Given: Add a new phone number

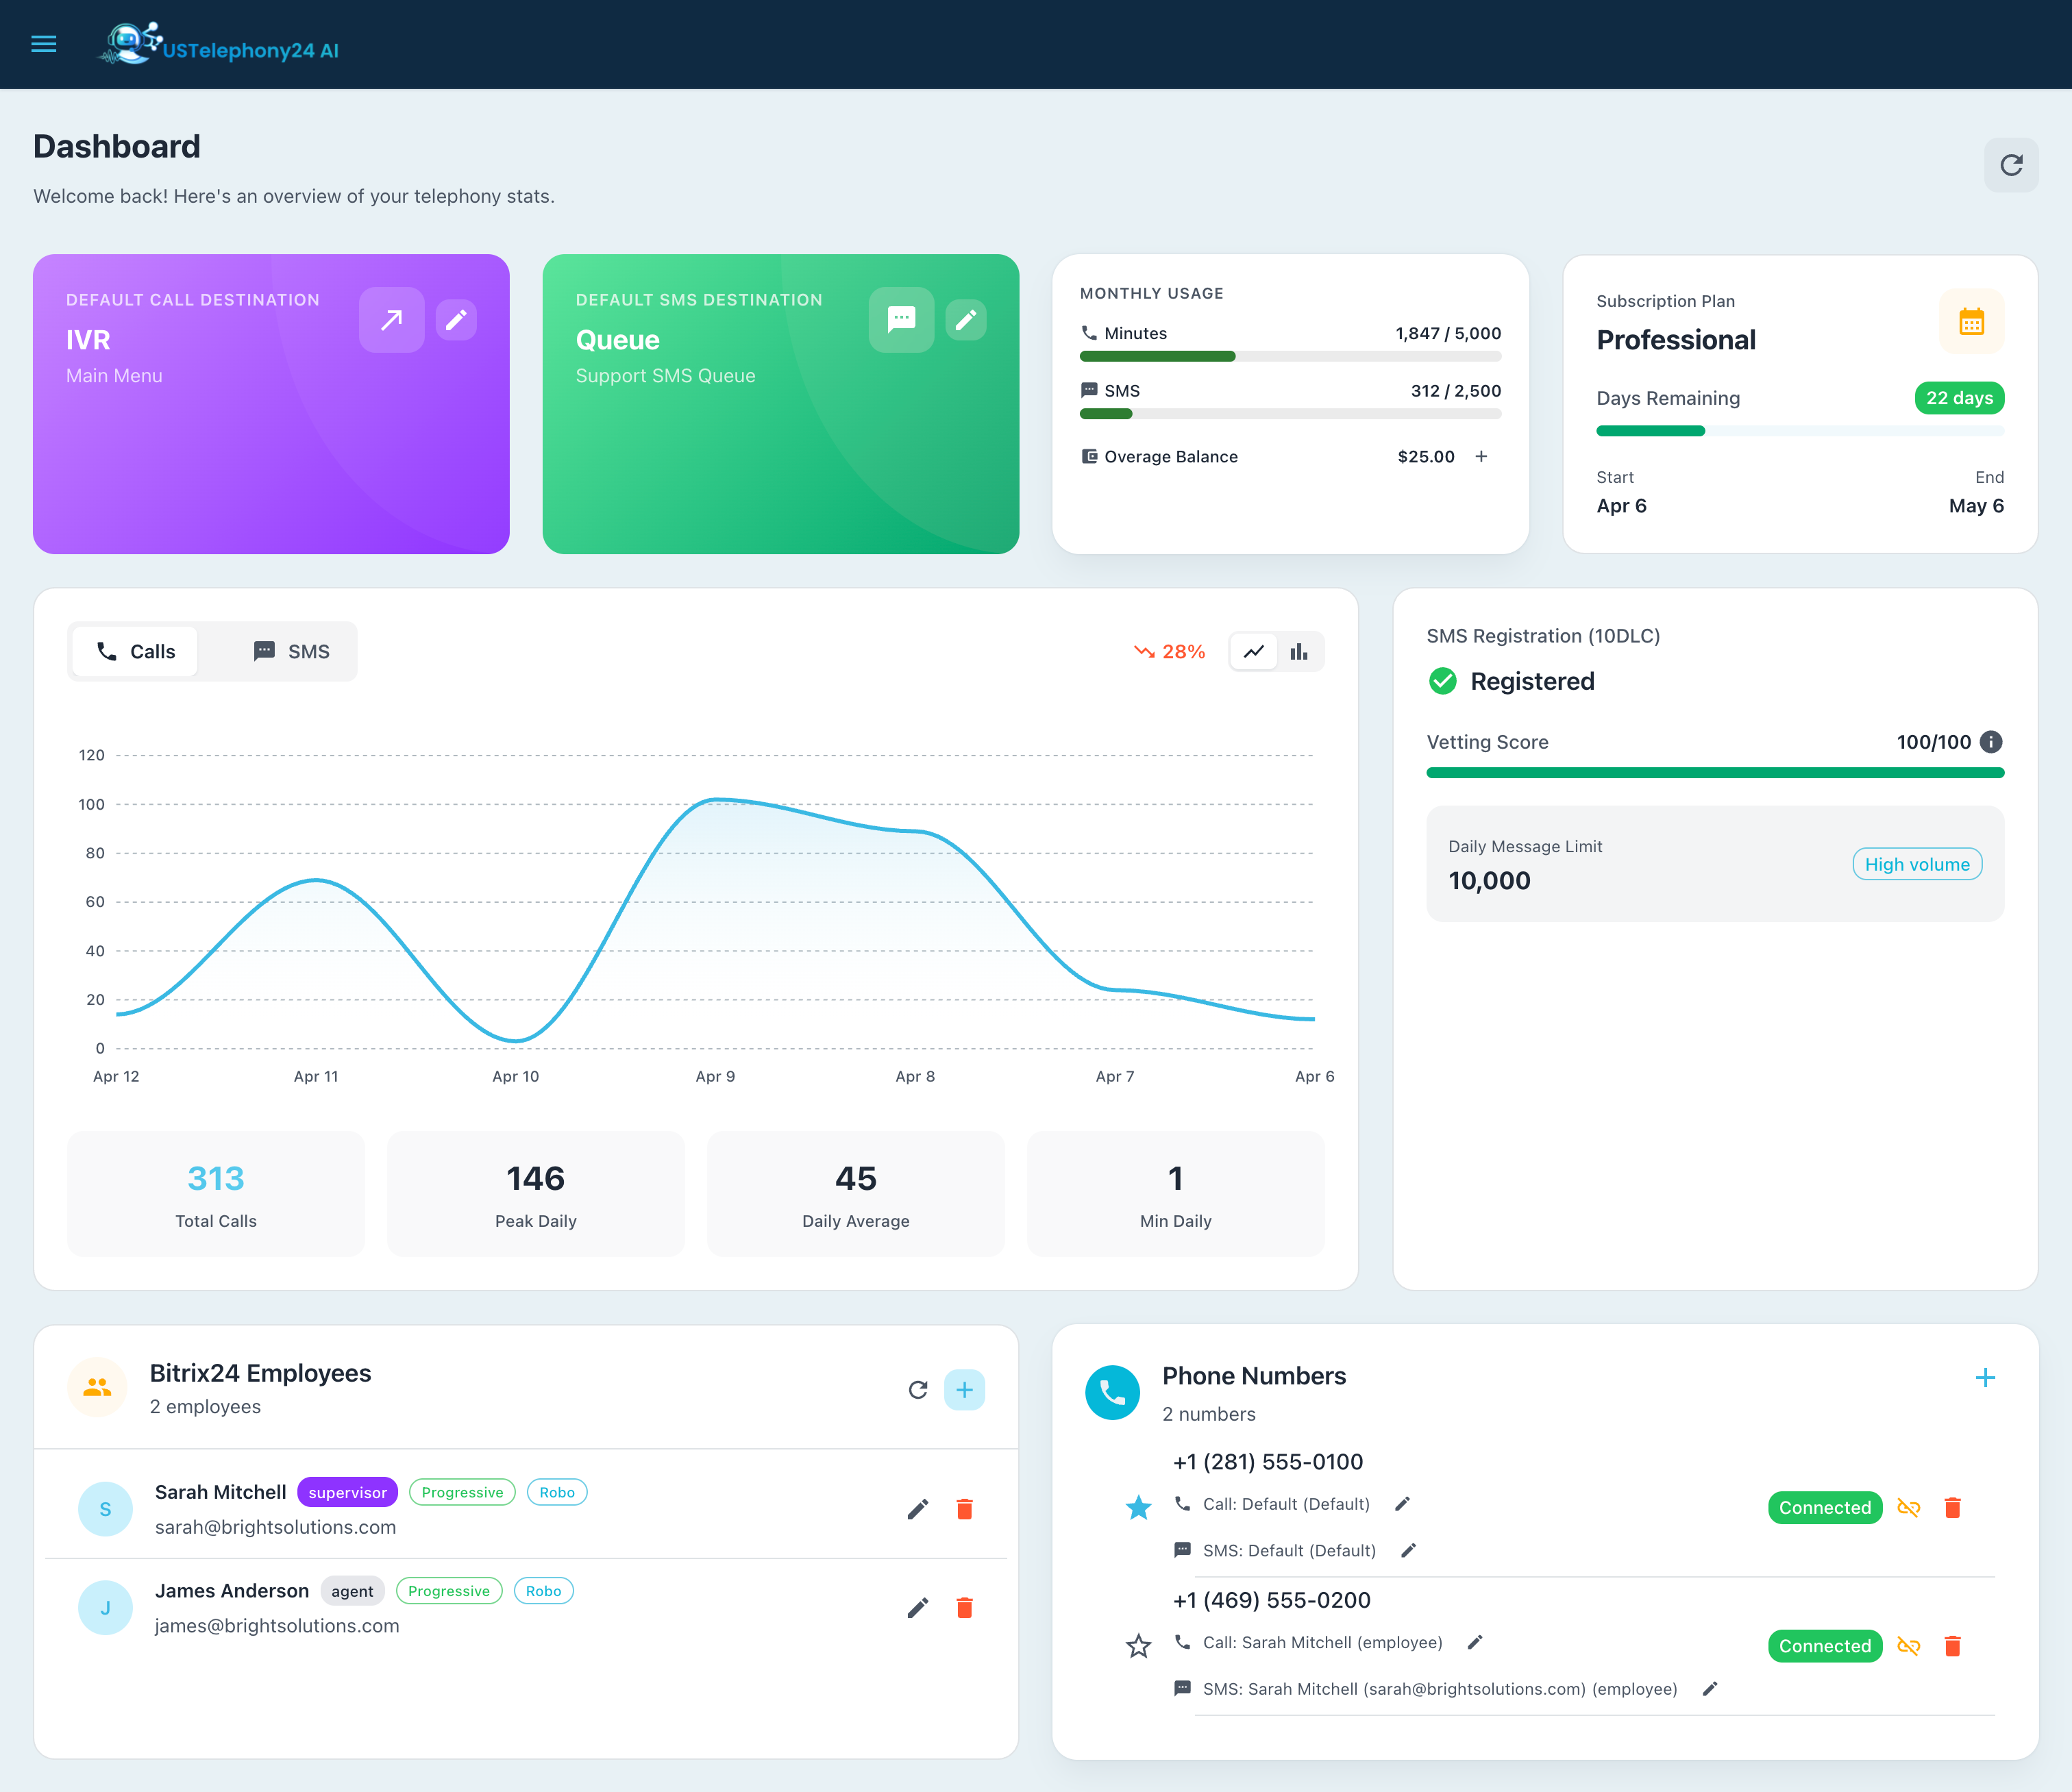Looking at the screenshot, I should tap(1985, 1378).
